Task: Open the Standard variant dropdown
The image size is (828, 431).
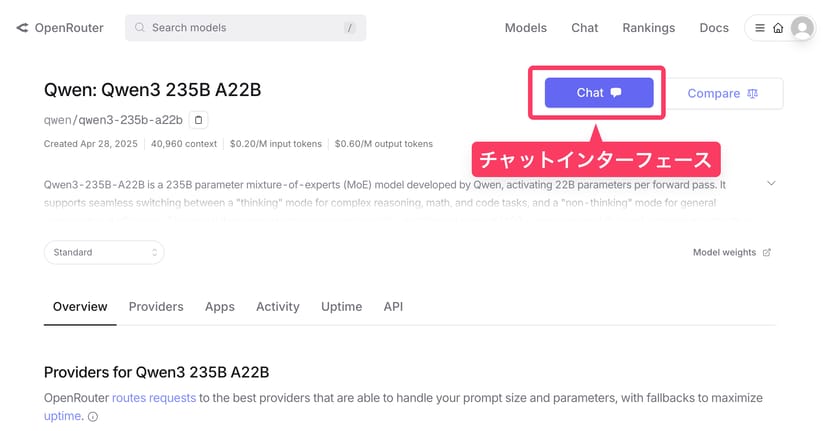Action: pyautogui.click(x=104, y=253)
